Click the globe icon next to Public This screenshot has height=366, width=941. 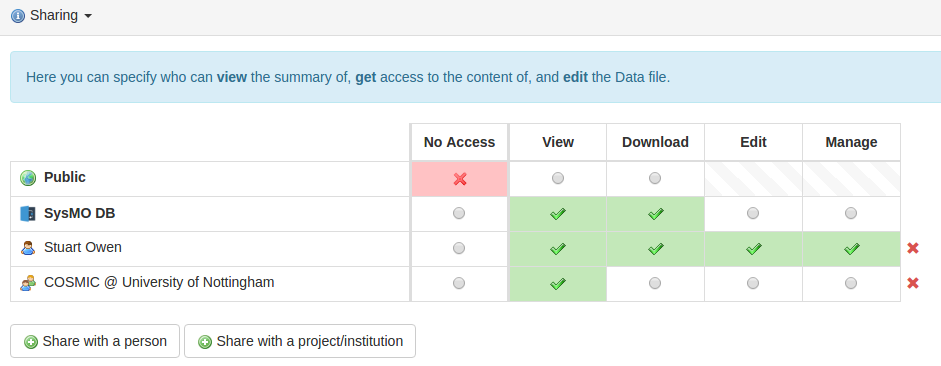point(28,178)
